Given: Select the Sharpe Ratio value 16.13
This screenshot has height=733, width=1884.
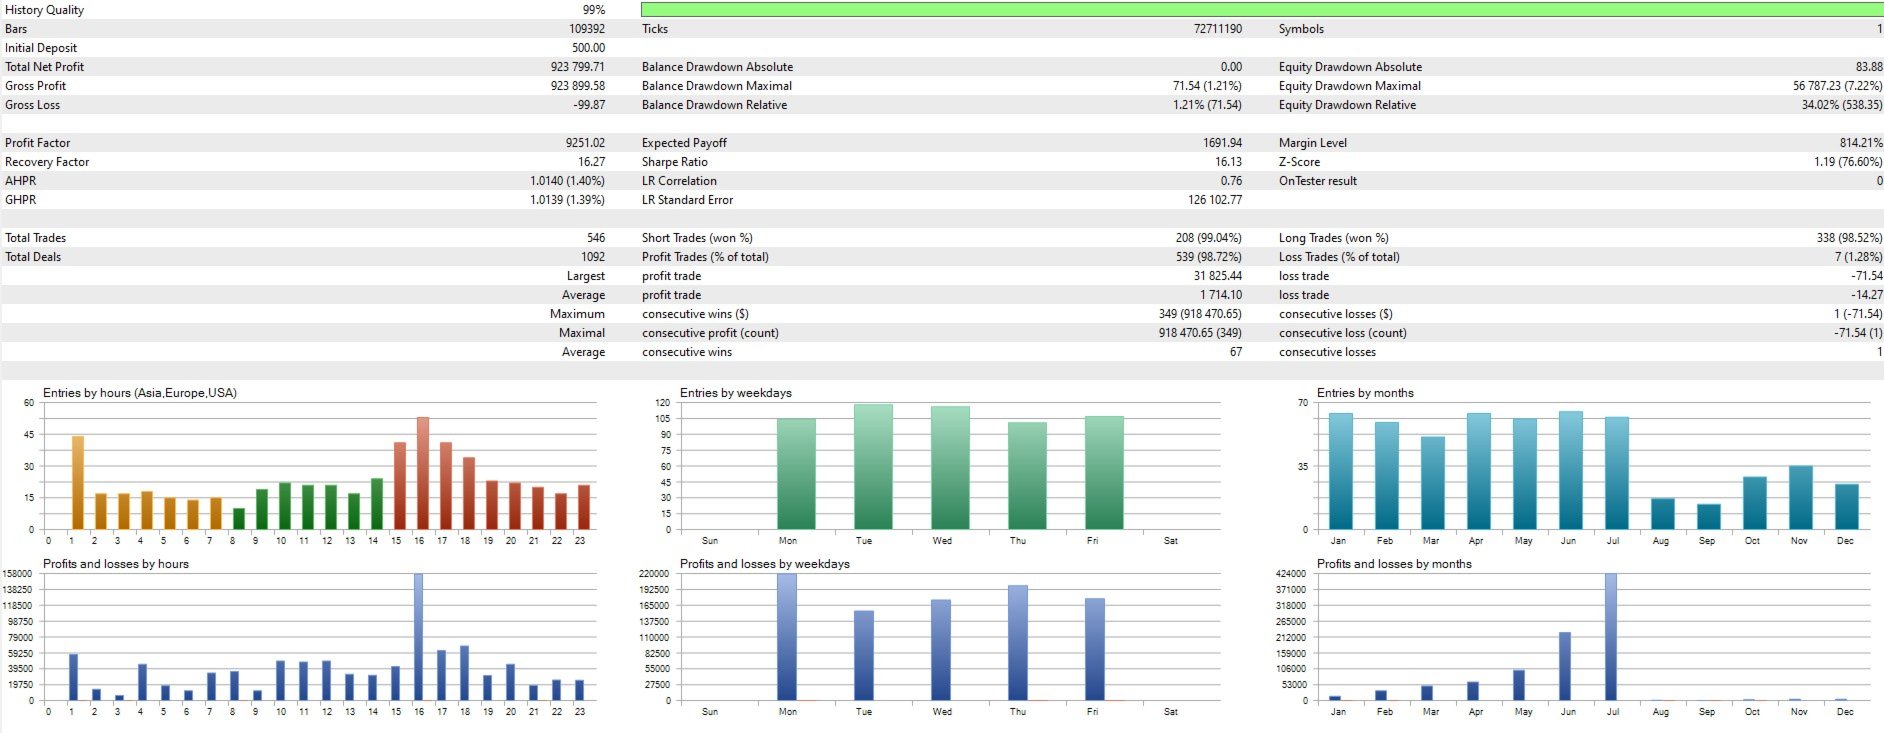Looking at the screenshot, I should click(1228, 162).
